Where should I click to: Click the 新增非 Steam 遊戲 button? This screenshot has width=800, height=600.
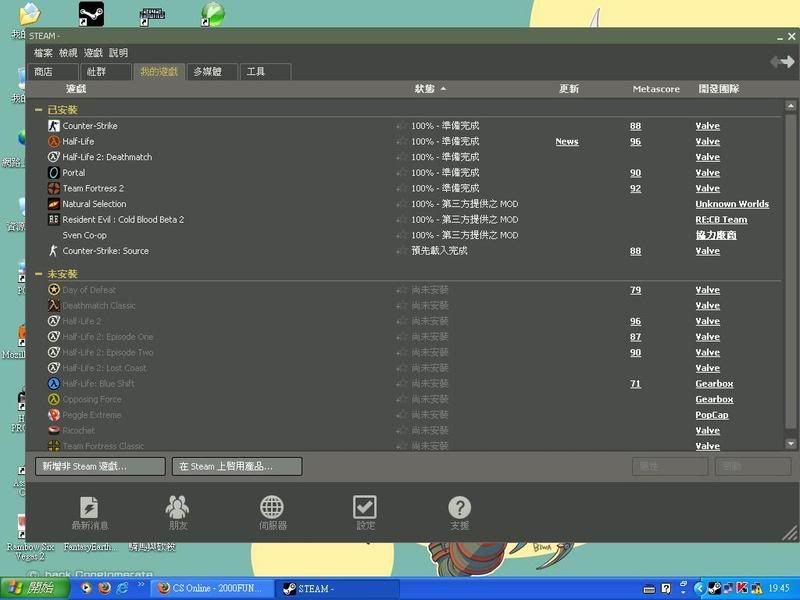tap(100, 467)
